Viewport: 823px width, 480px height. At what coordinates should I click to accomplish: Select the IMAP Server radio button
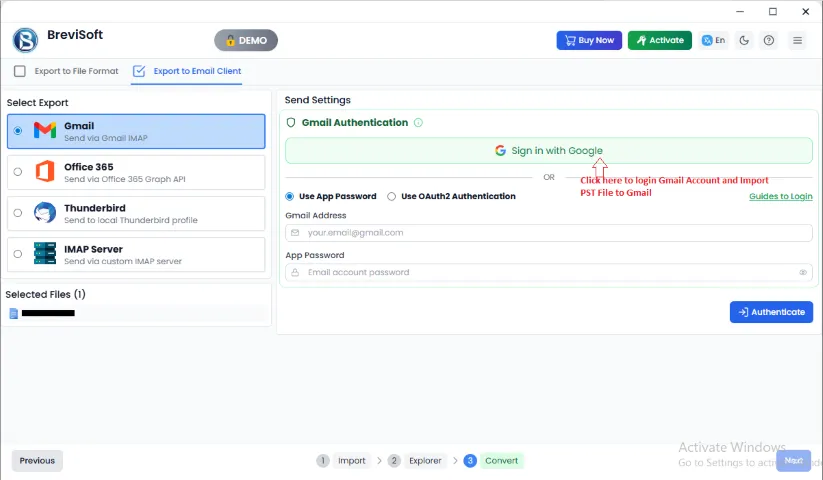coord(18,254)
